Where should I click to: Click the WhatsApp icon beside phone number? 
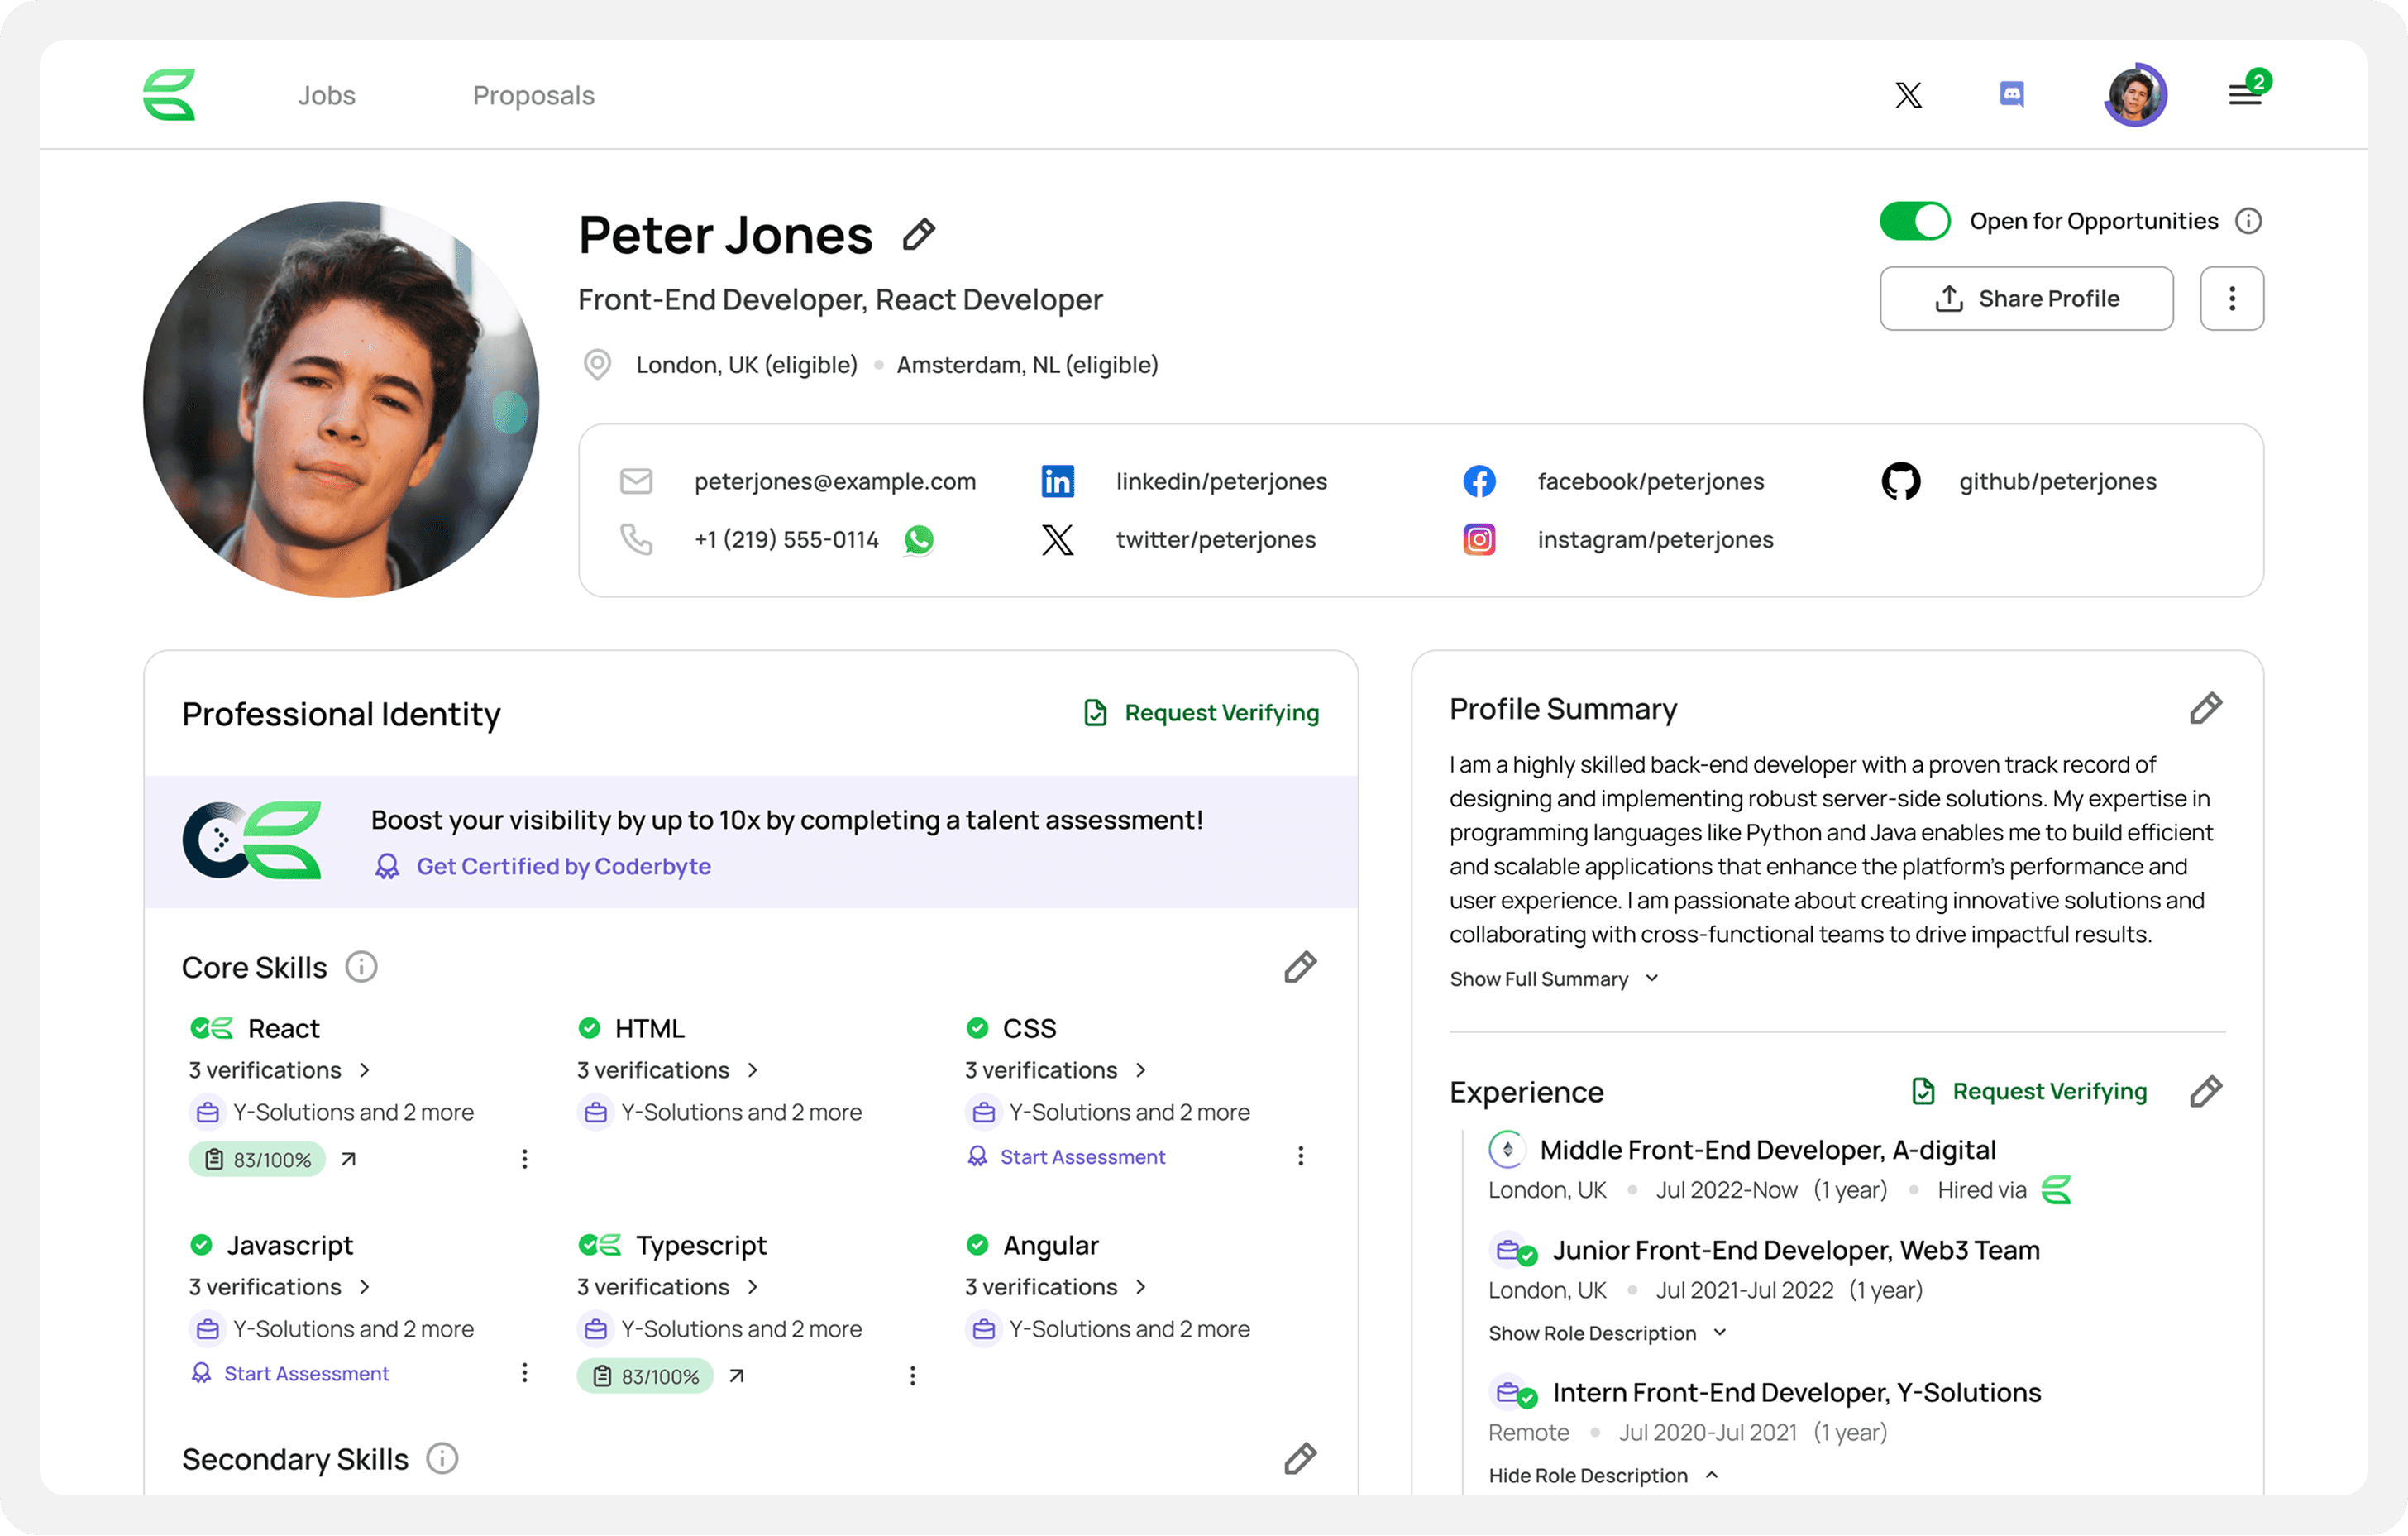(919, 540)
